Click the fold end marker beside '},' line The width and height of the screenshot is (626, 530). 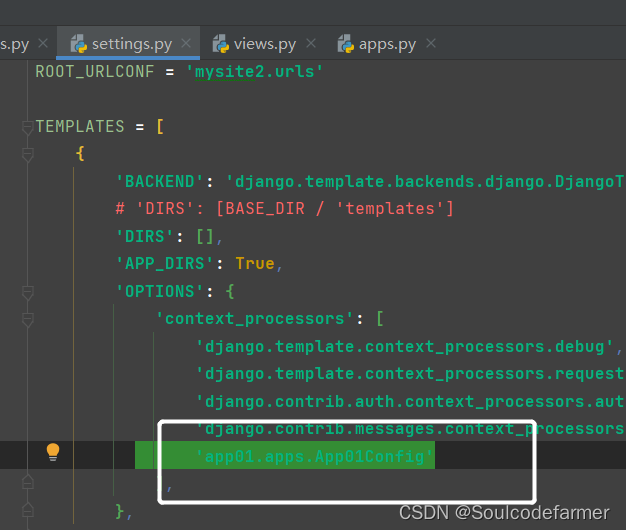coord(27,509)
